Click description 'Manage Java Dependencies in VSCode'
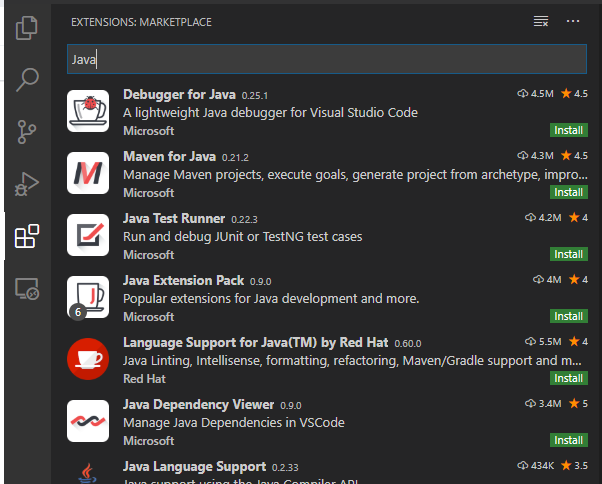This screenshot has height=484, width=602. coord(234,423)
